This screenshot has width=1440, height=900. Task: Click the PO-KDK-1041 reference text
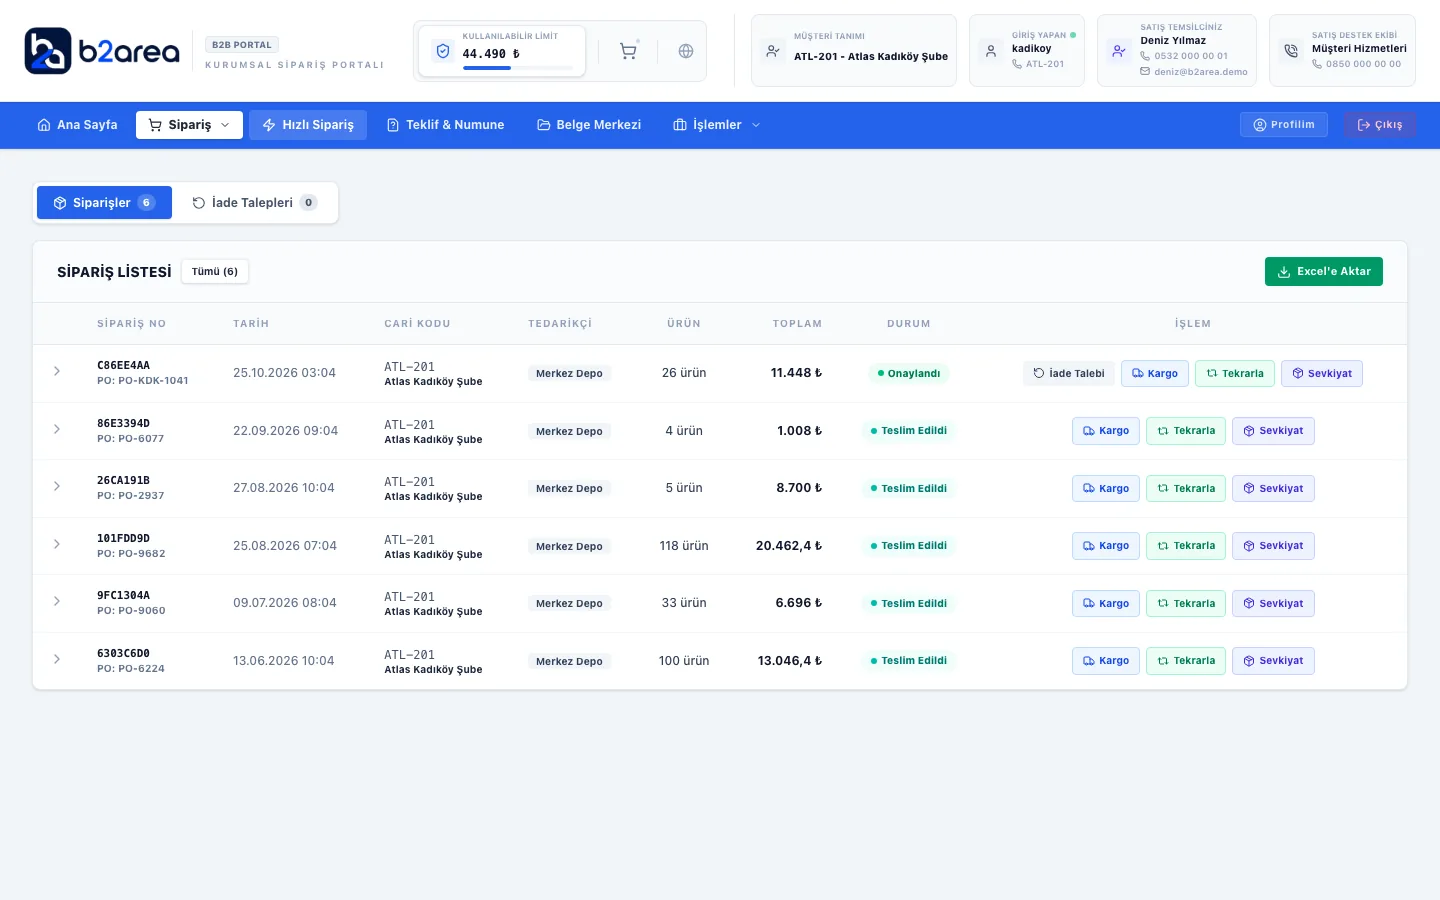point(143,381)
